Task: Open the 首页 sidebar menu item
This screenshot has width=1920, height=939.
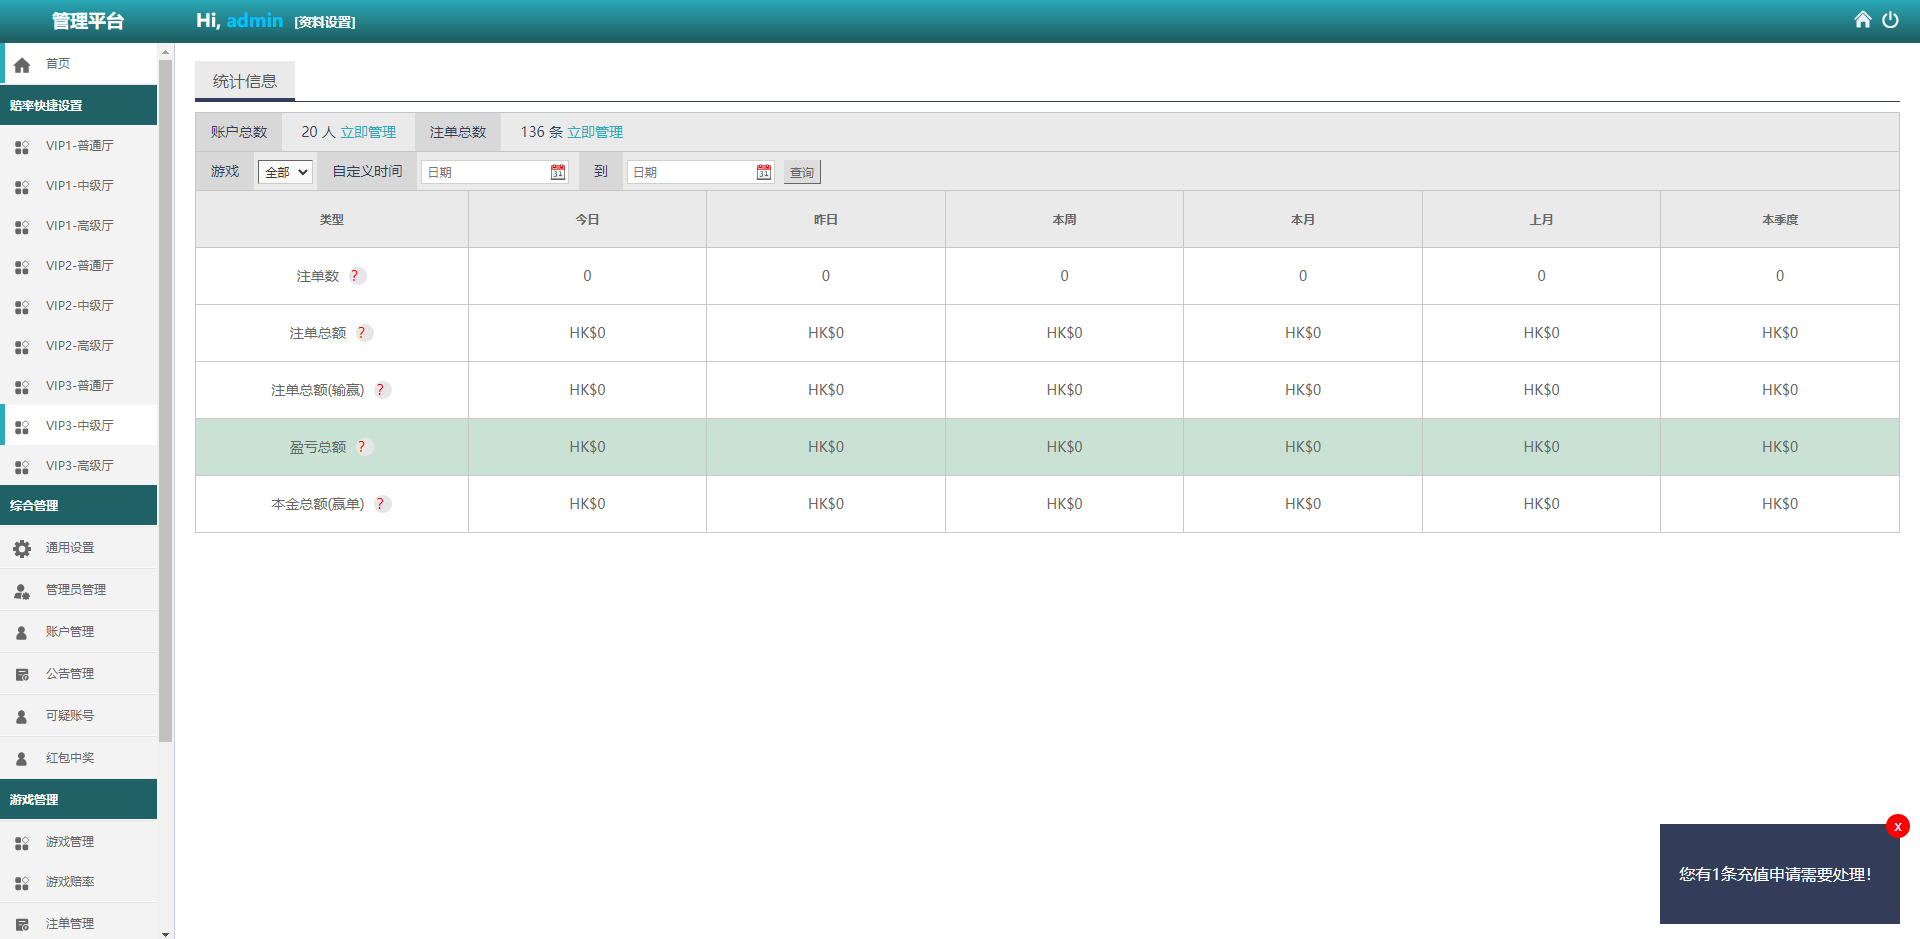Action: tap(58, 64)
